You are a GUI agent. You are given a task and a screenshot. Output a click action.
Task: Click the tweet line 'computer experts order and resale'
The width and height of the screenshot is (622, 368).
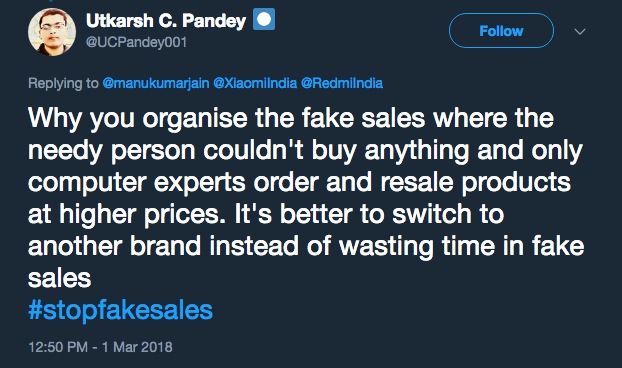(x=240, y=182)
